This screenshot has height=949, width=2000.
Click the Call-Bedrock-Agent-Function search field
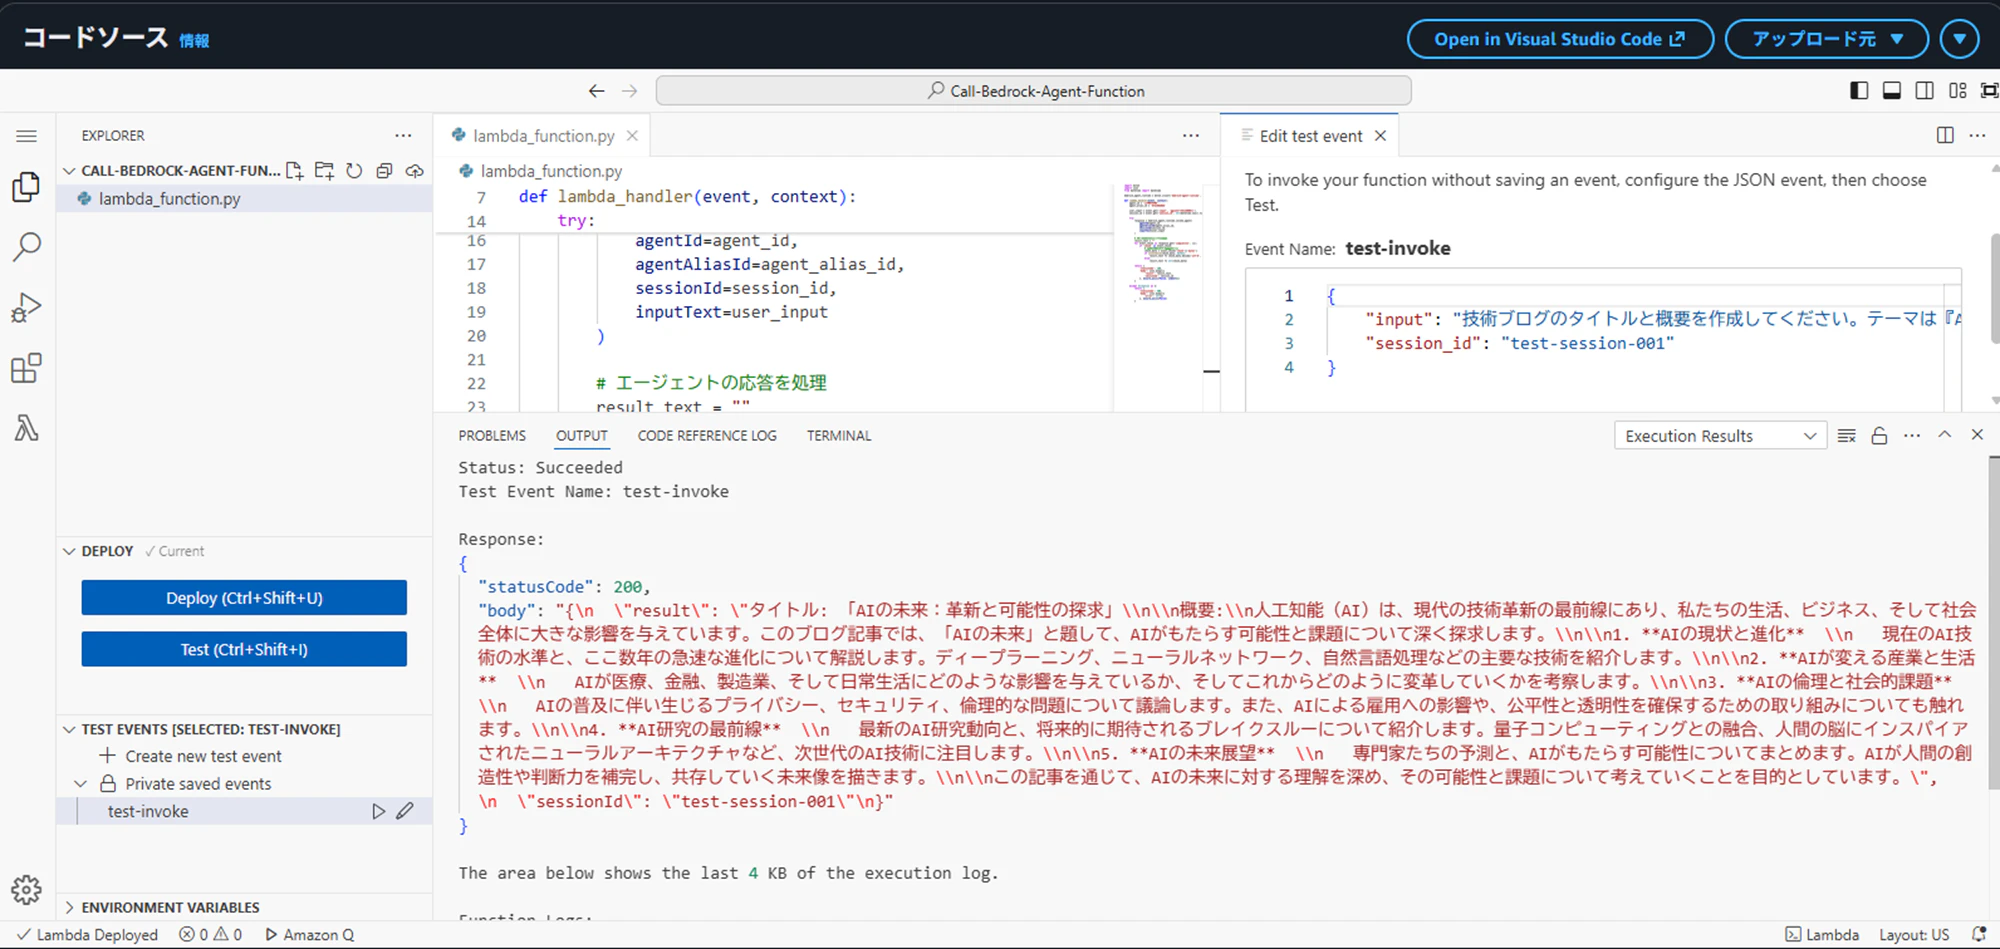(1034, 91)
